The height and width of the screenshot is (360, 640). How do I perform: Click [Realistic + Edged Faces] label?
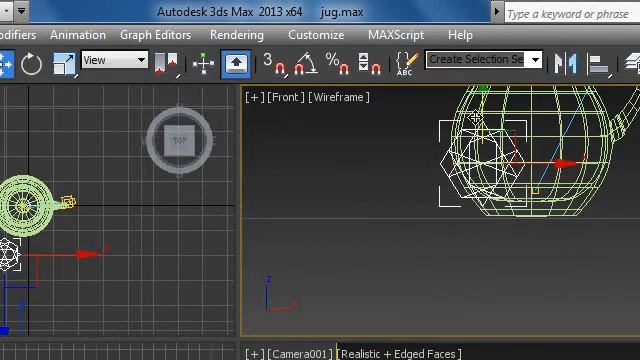point(399,353)
